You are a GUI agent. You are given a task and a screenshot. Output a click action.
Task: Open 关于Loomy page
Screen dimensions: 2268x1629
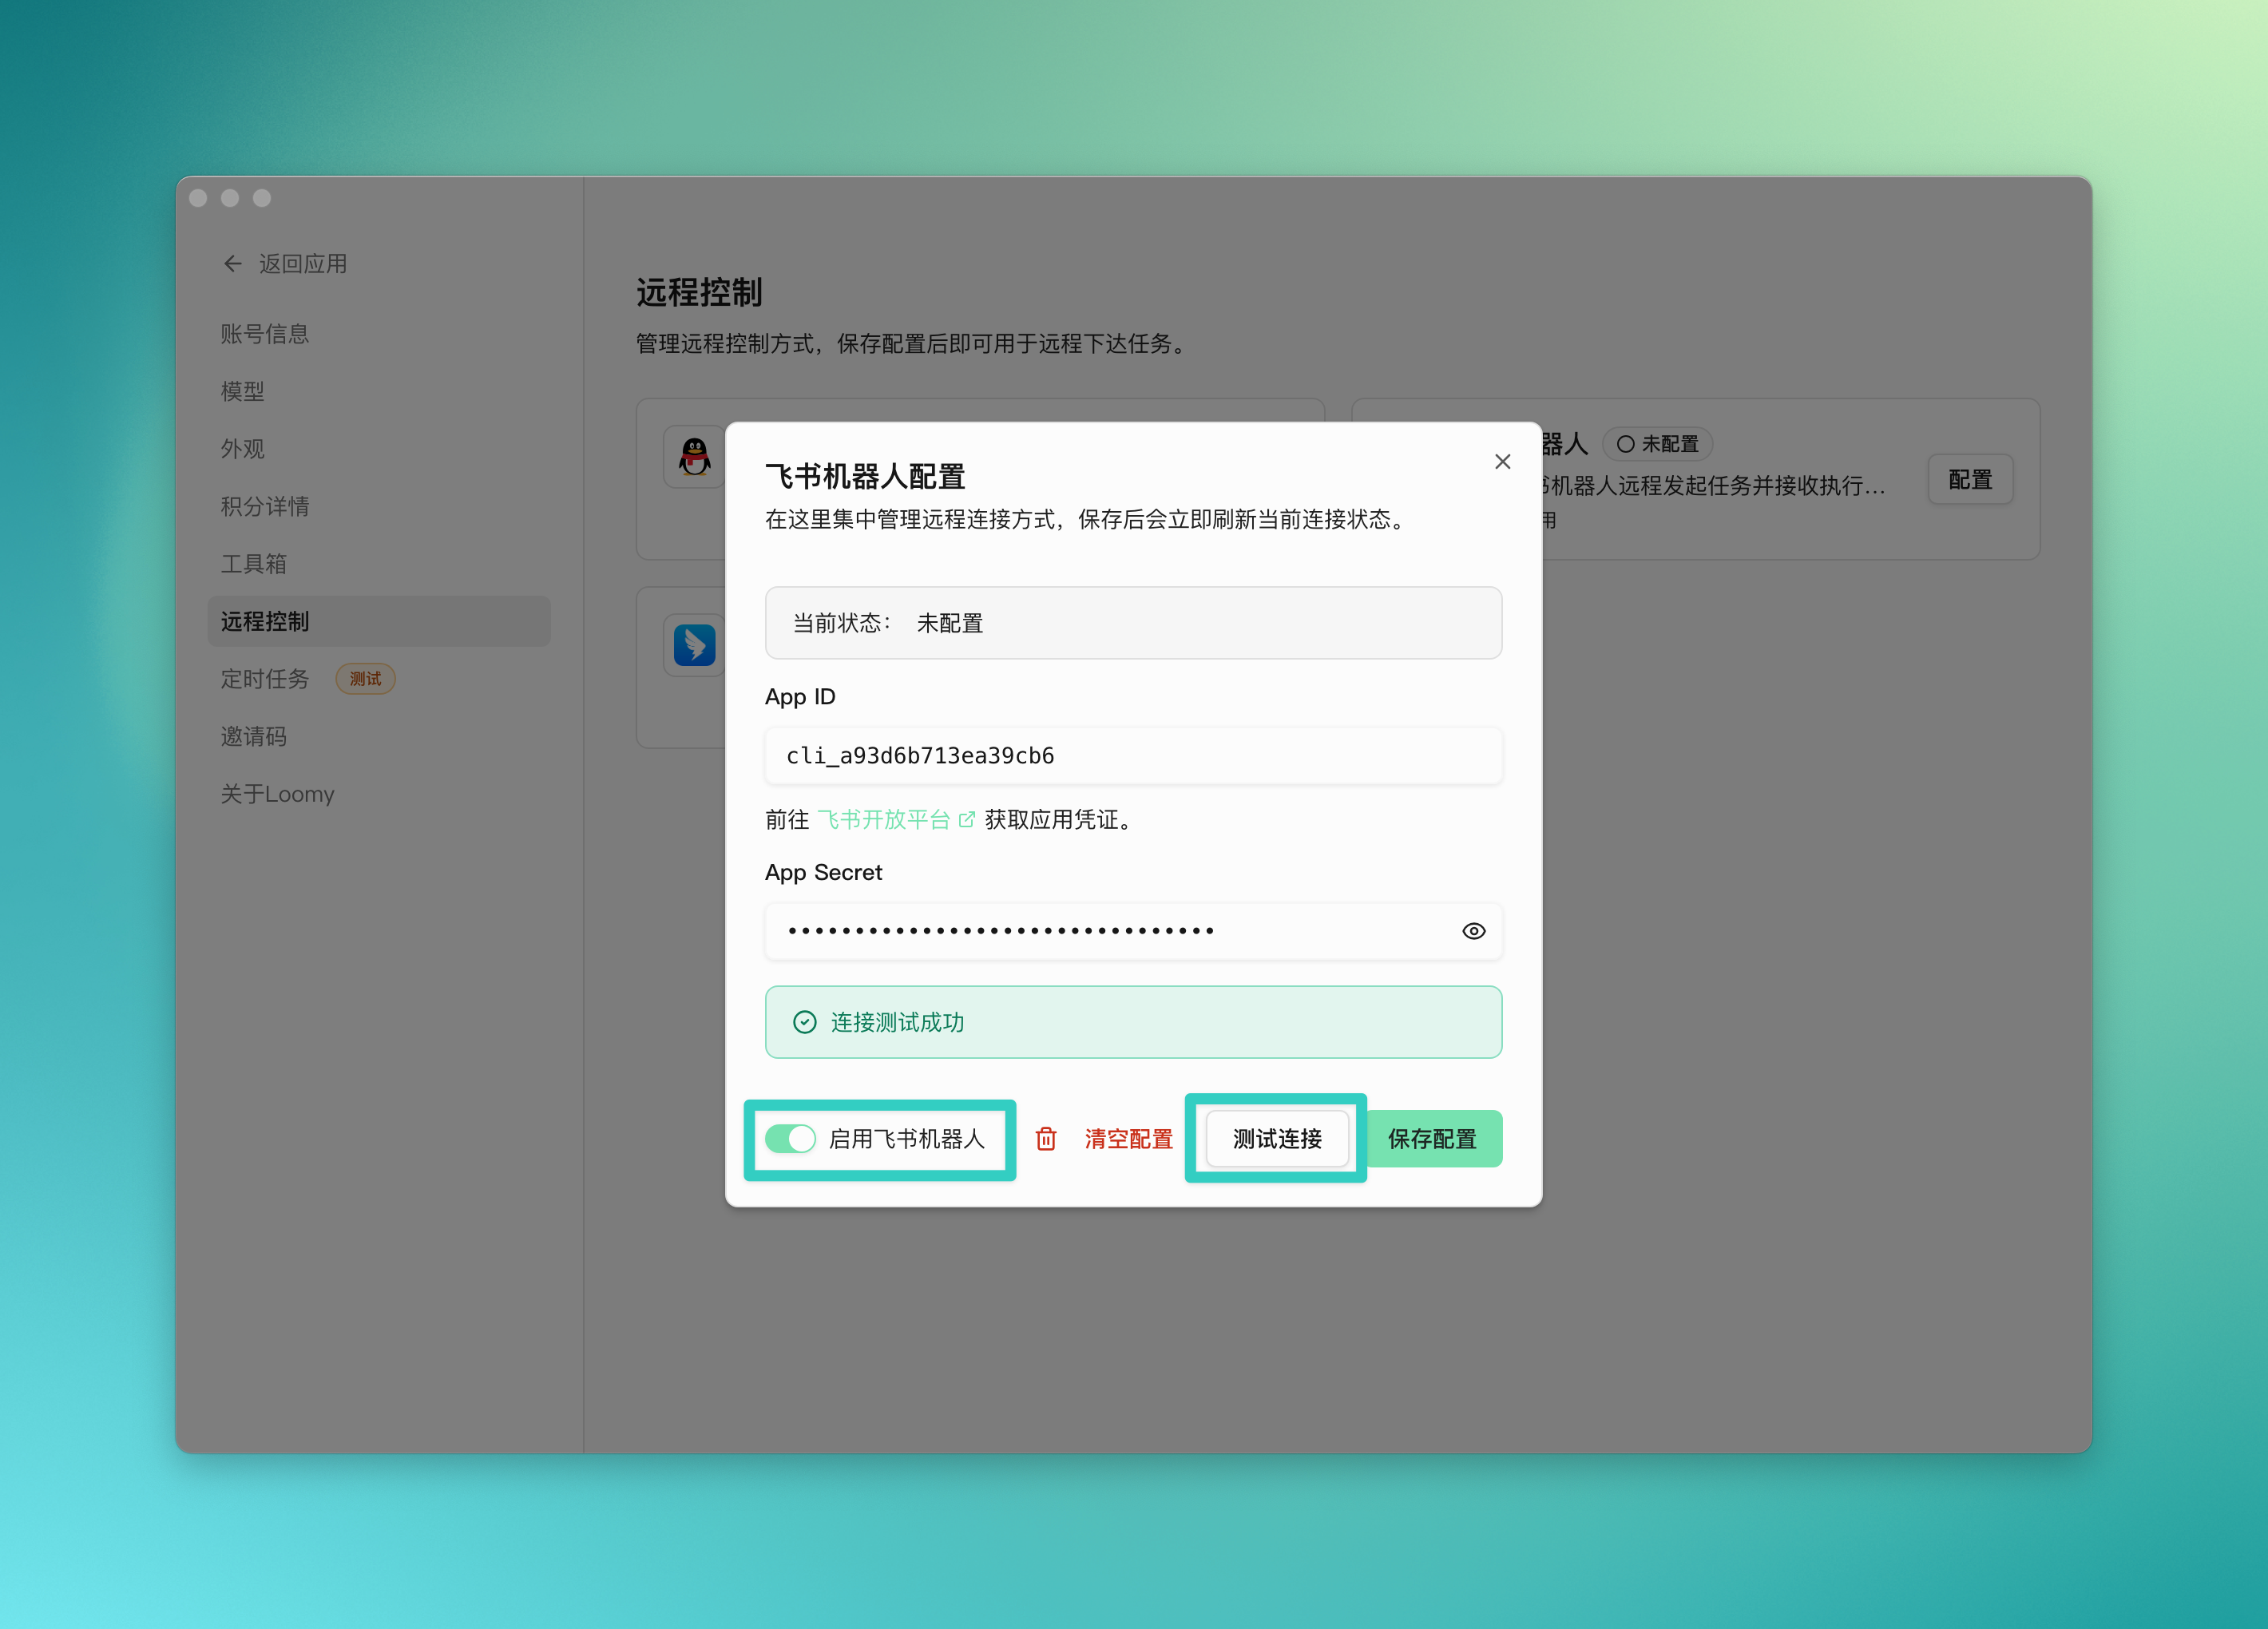(x=277, y=793)
